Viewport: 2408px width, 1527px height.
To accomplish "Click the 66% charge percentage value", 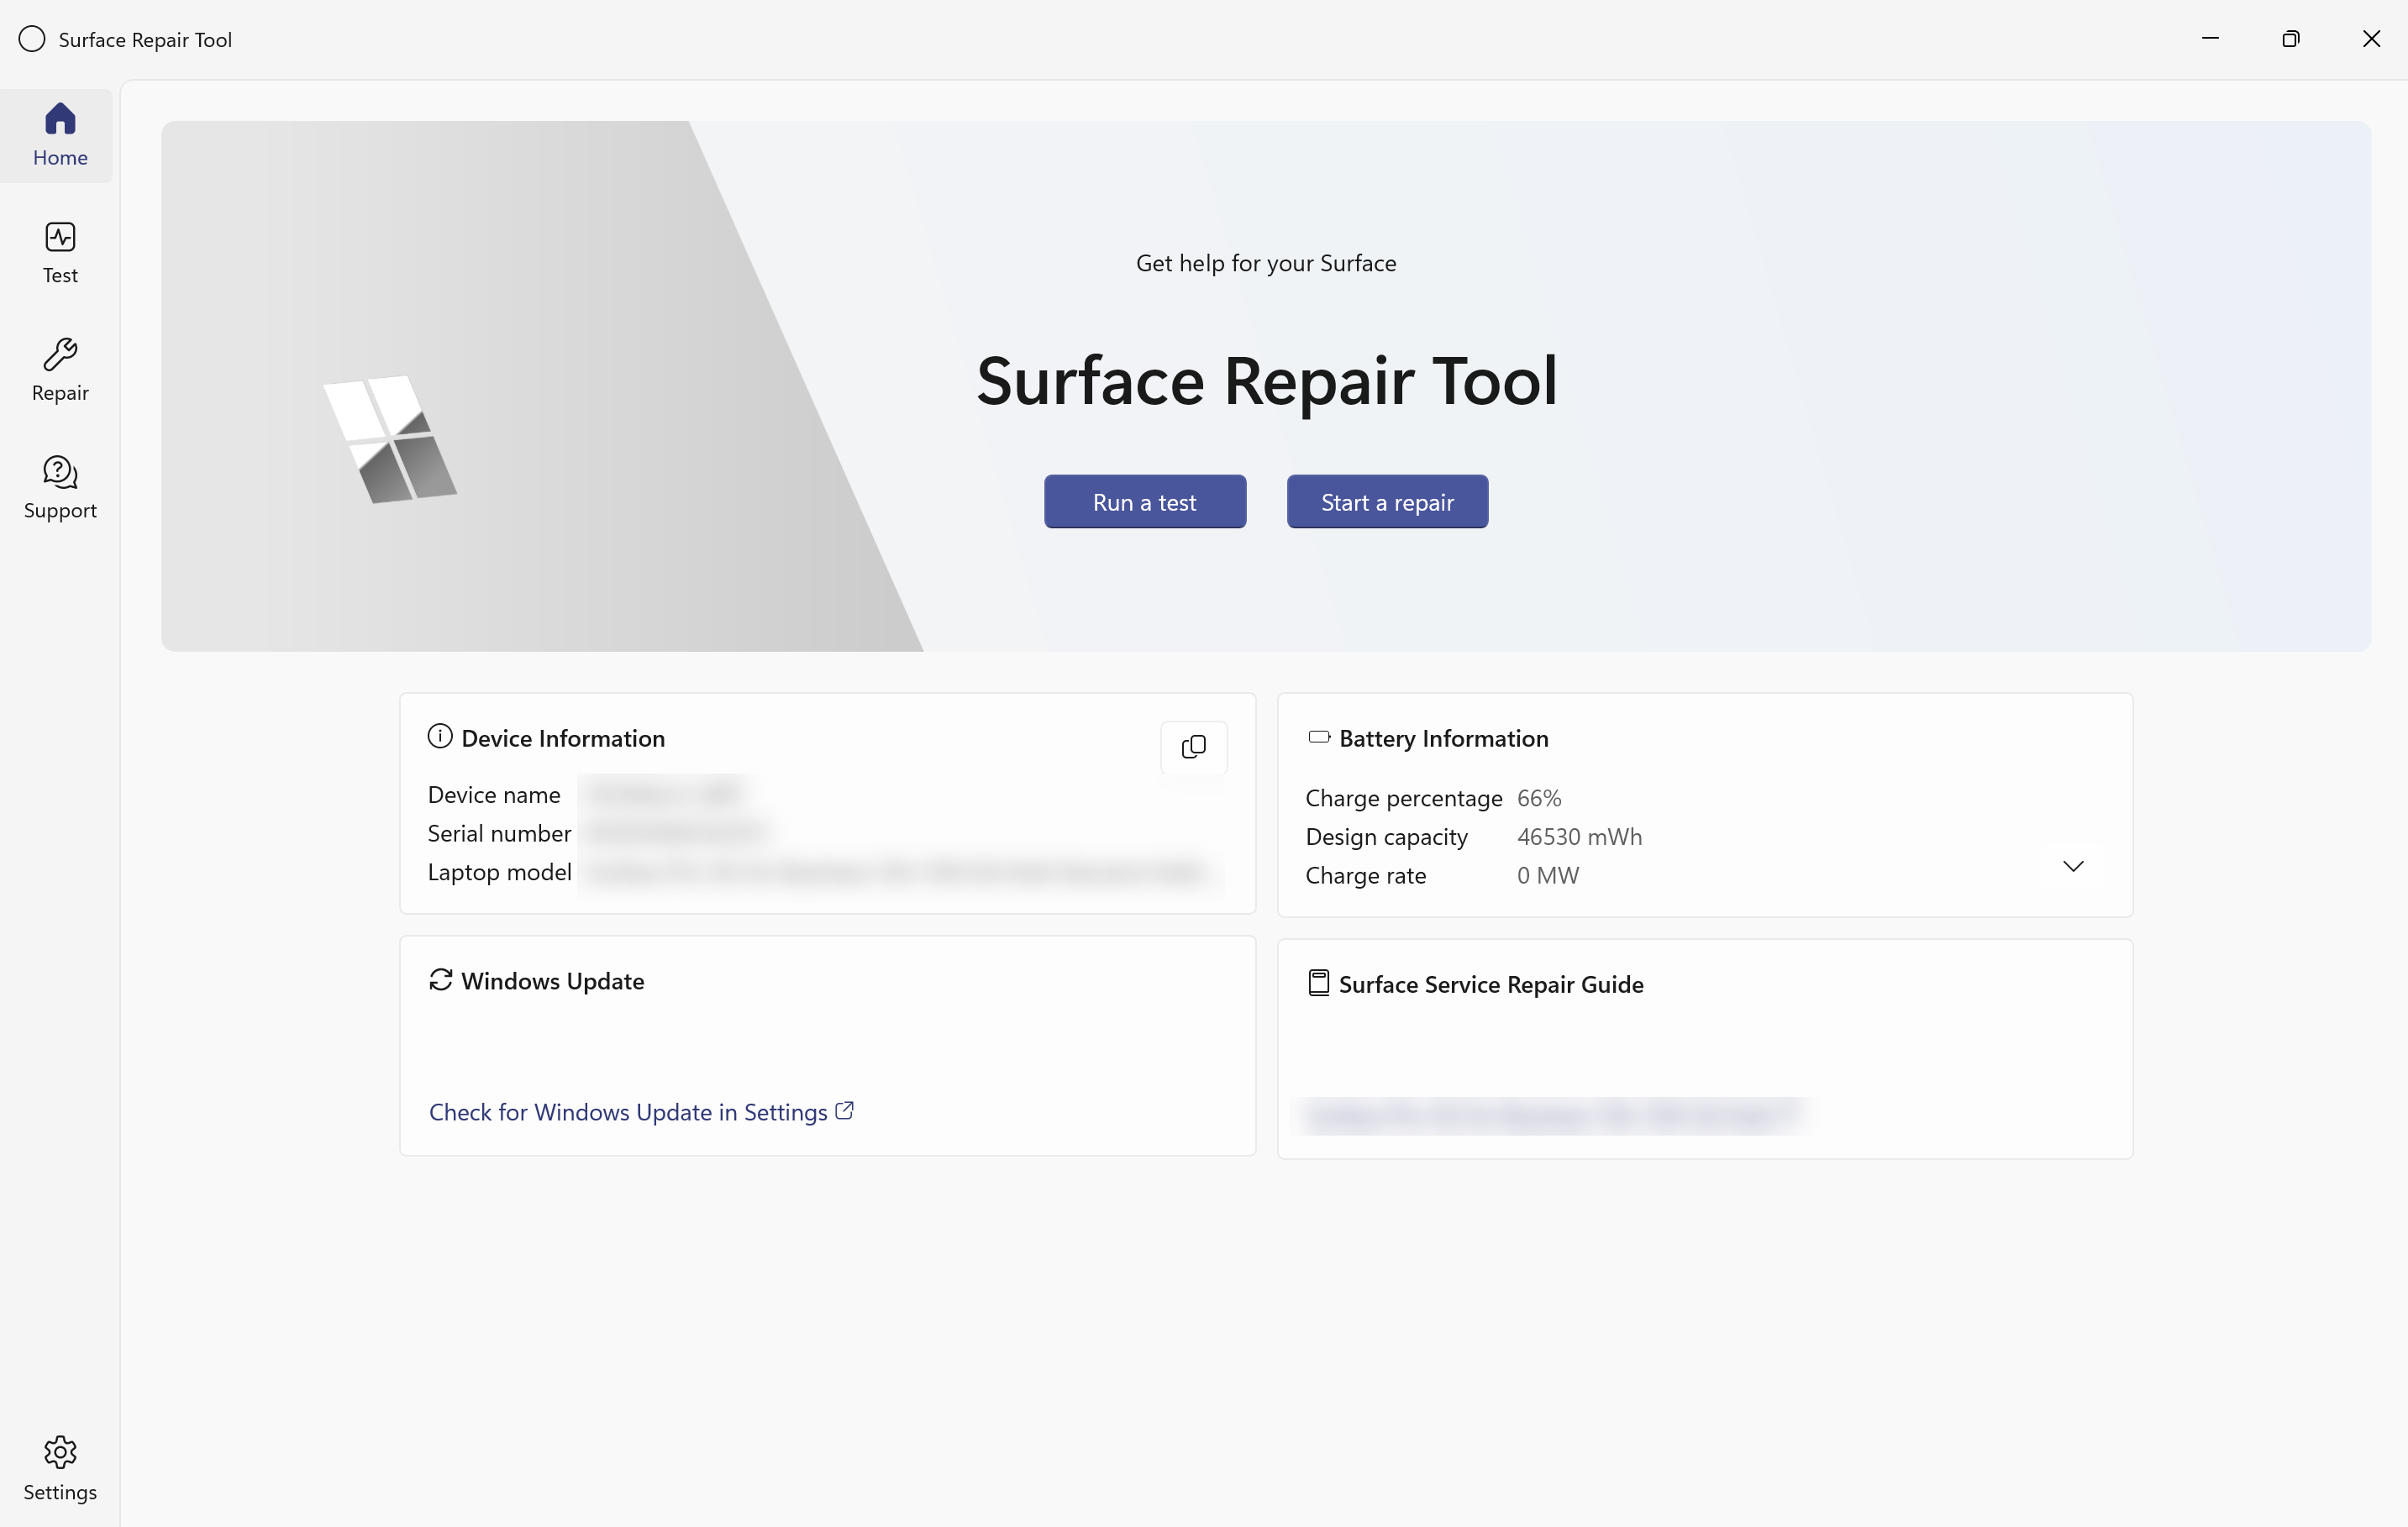I will (1539, 798).
